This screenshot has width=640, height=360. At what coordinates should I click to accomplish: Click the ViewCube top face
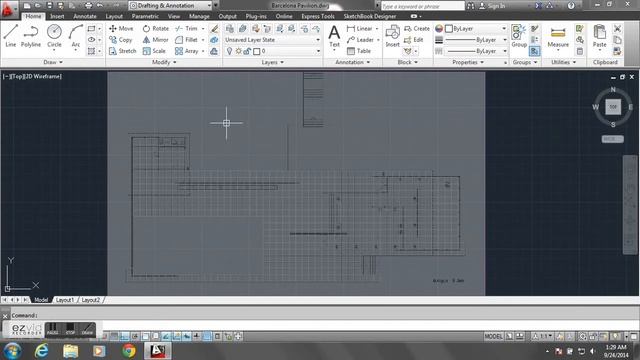click(x=613, y=107)
